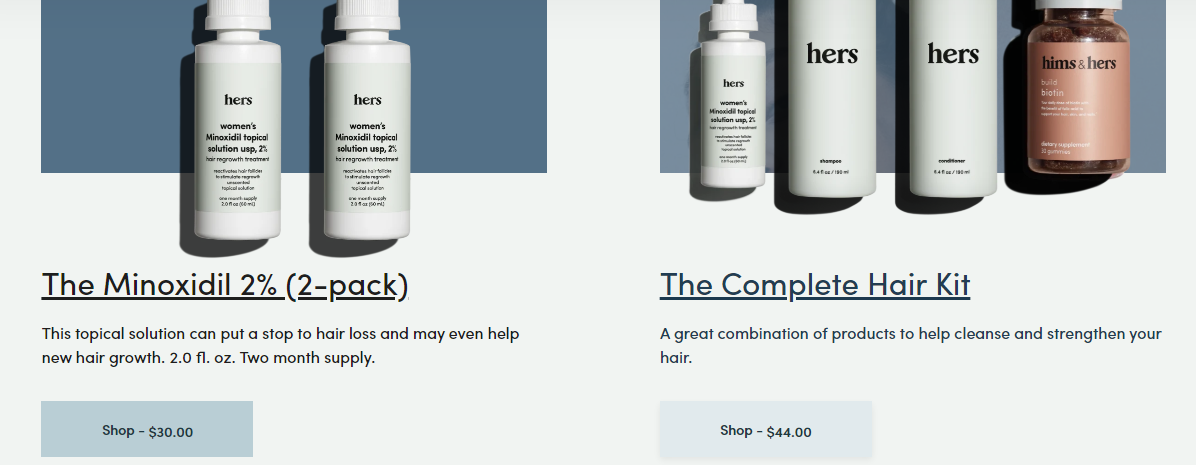Image resolution: width=1196 pixels, height=465 pixels.
Task: Click the large hers logo on the conditioner bottle
Action: [953, 54]
